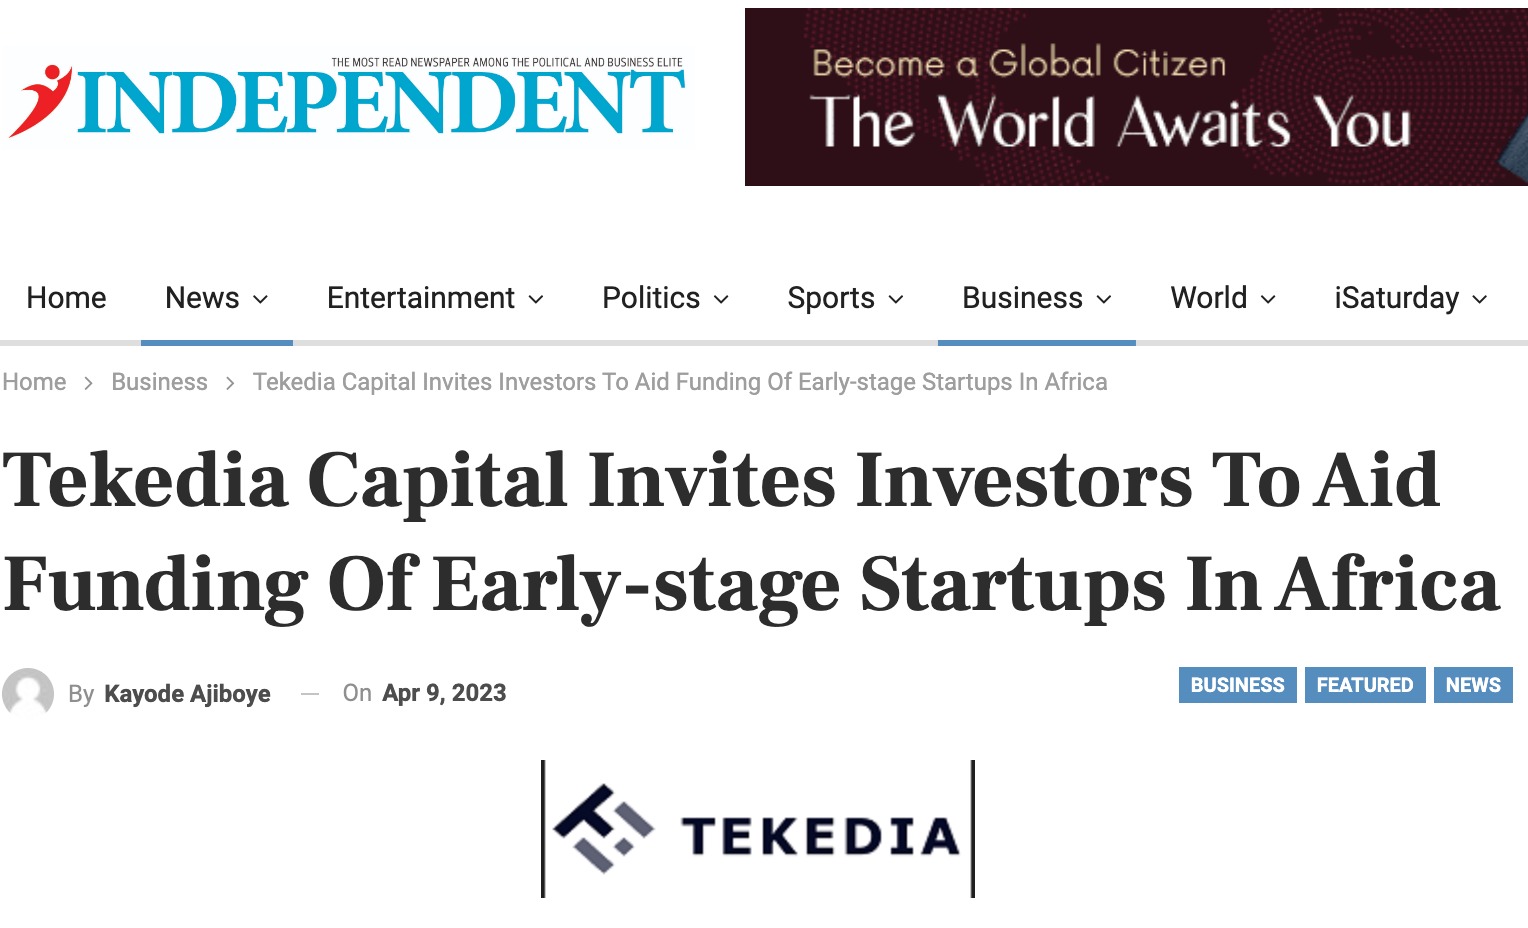Click the NEWS category tag

pos(1472,685)
